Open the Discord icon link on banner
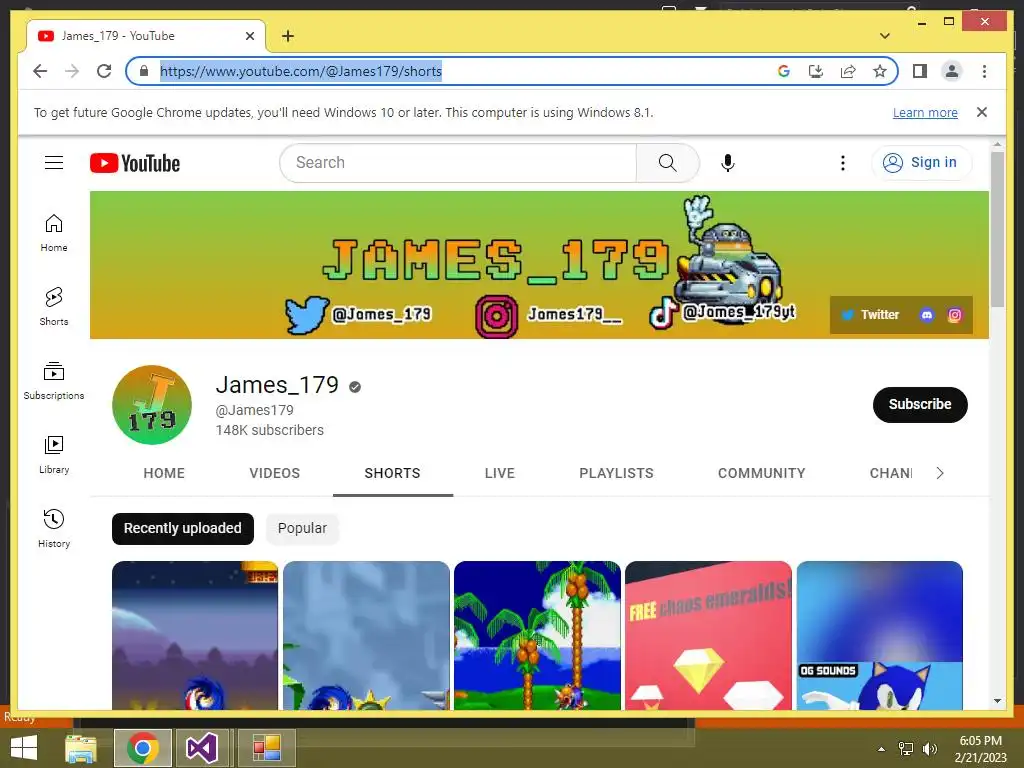 tap(927, 315)
